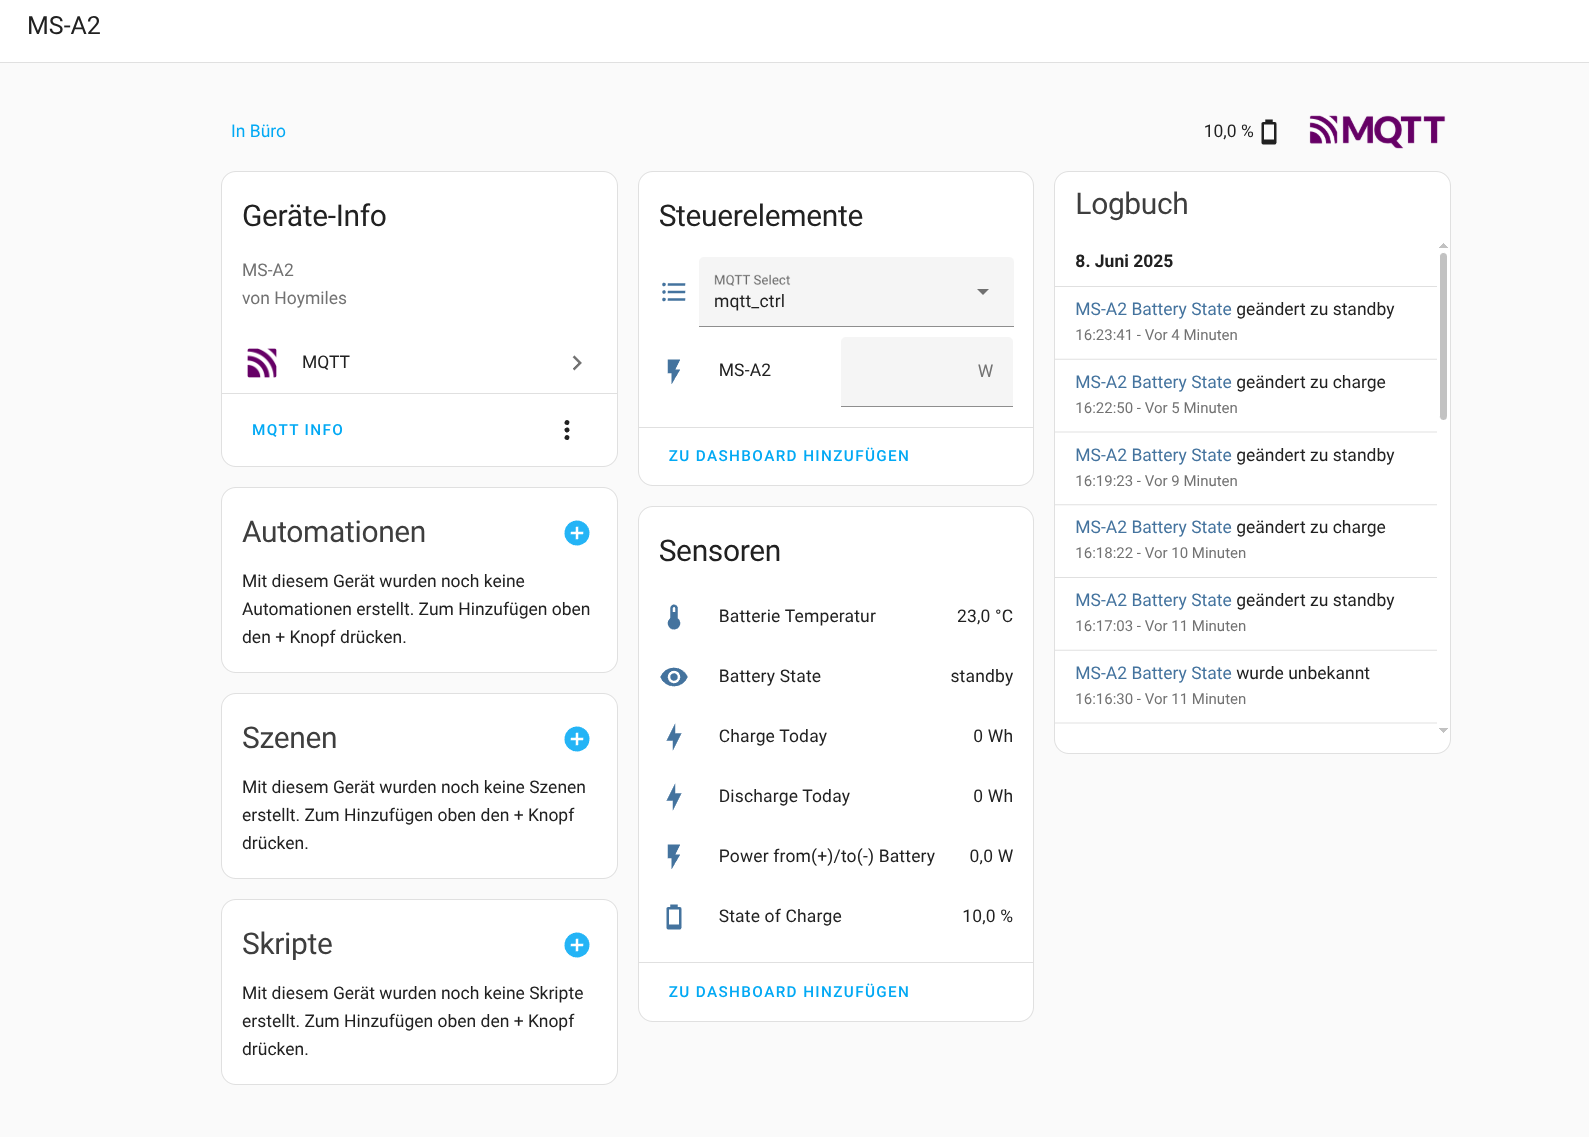Open the first Battery State standby log entry

pyautogui.click(x=1153, y=310)
